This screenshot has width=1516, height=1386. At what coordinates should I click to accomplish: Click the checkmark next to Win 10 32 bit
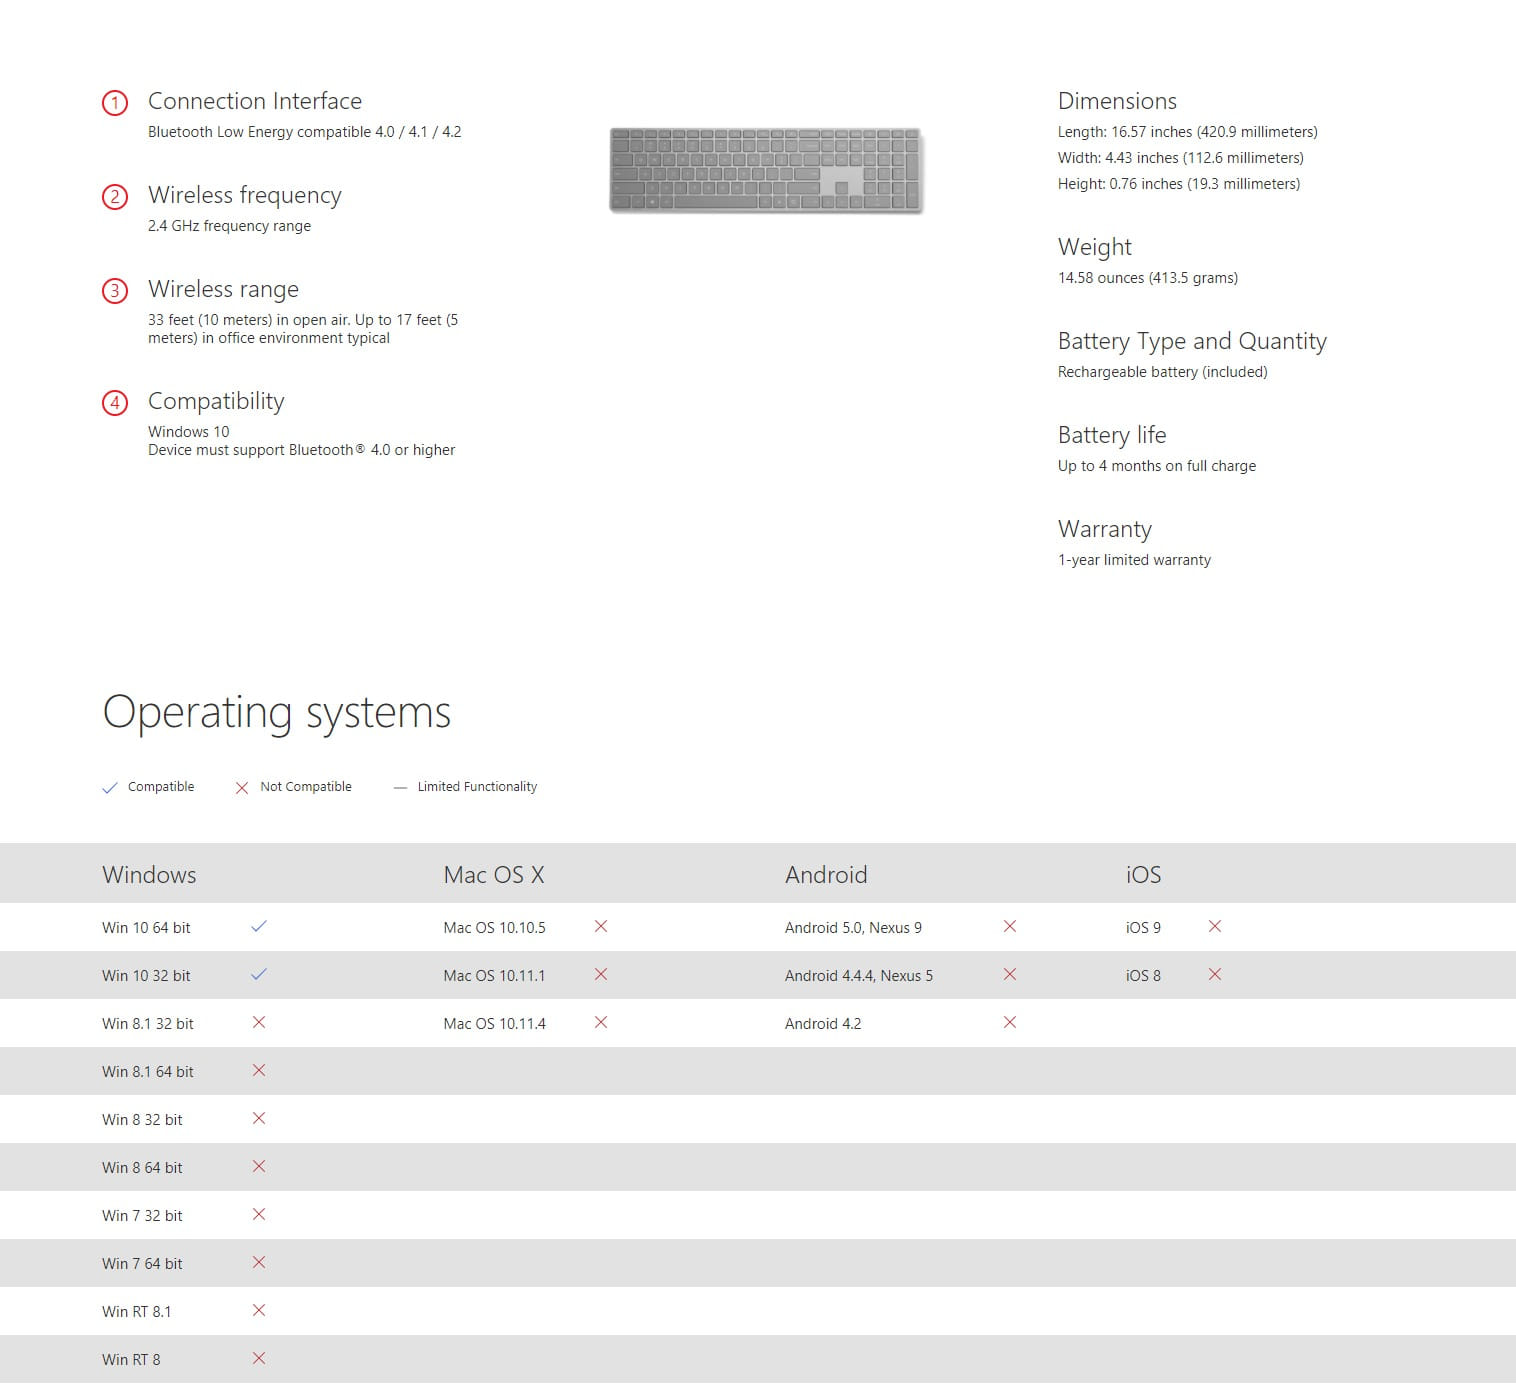(x=259, y=975)
